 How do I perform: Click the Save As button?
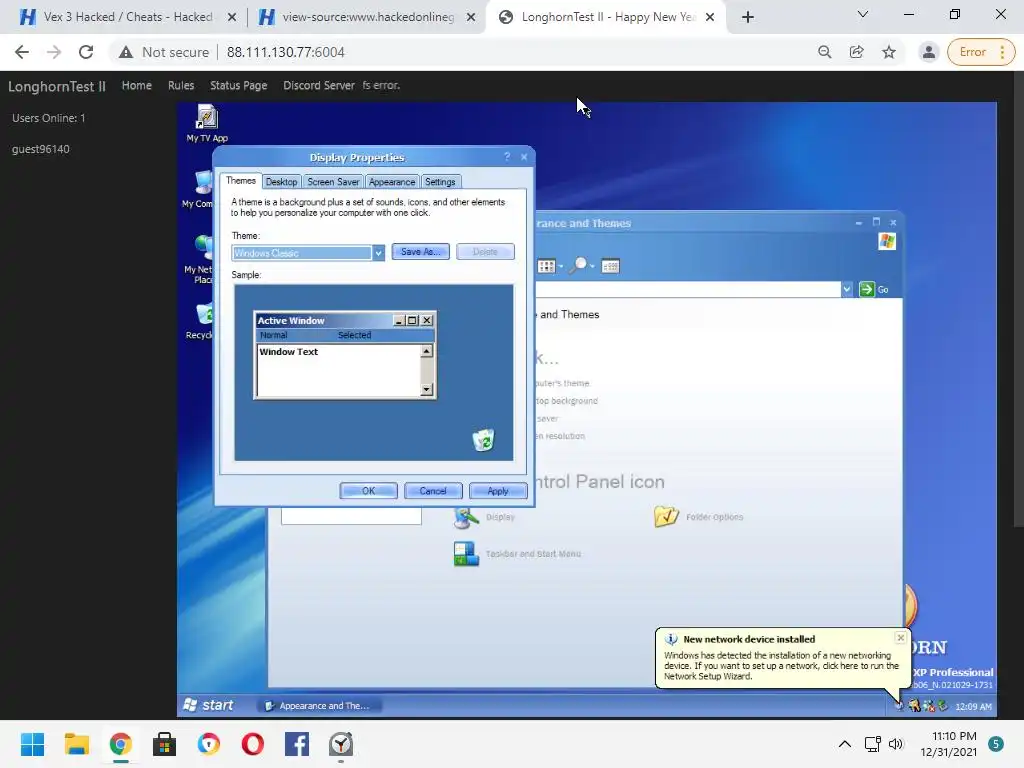coord(421,252)
